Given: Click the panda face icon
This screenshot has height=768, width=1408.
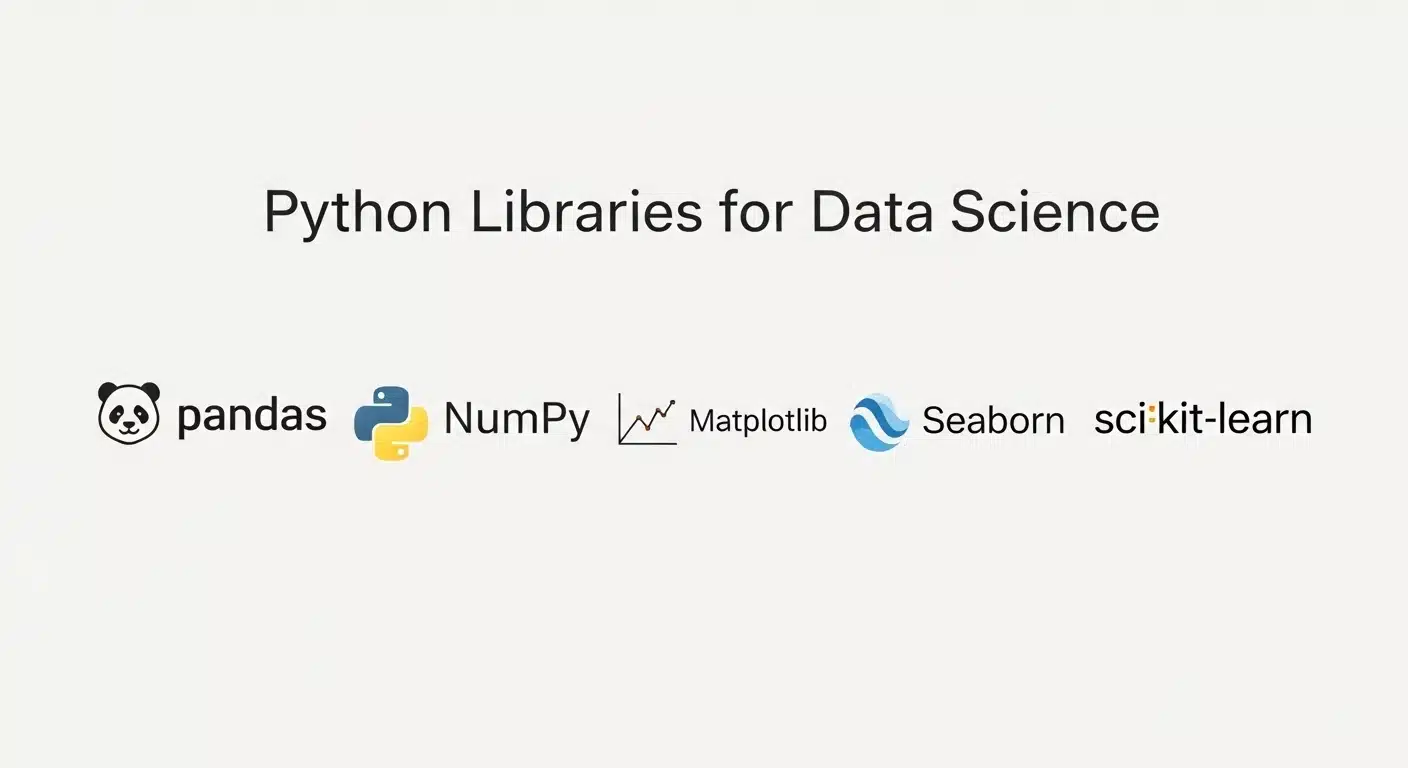Looking at the screenshot, I should (129, 413).
